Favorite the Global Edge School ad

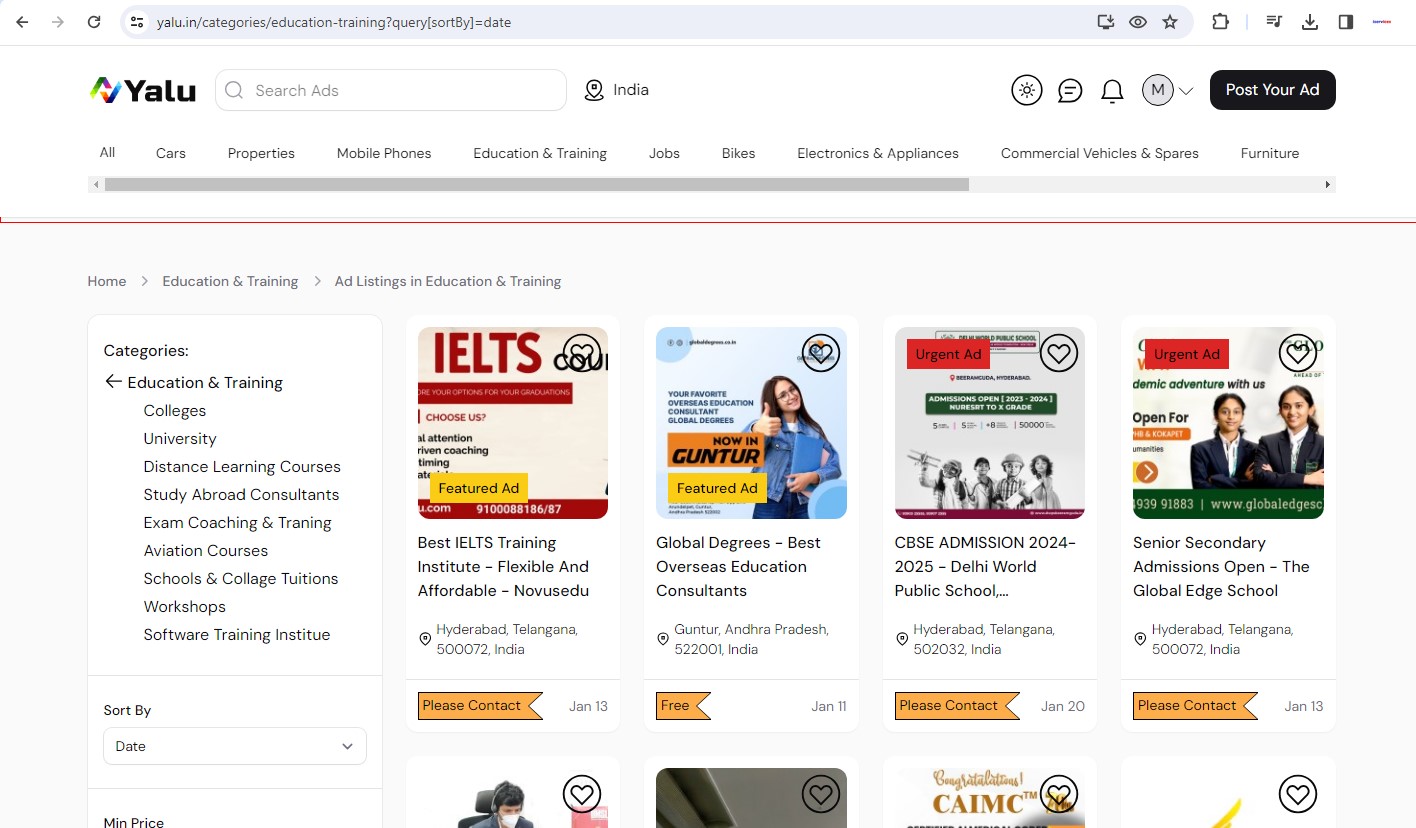pos(1298,353)
